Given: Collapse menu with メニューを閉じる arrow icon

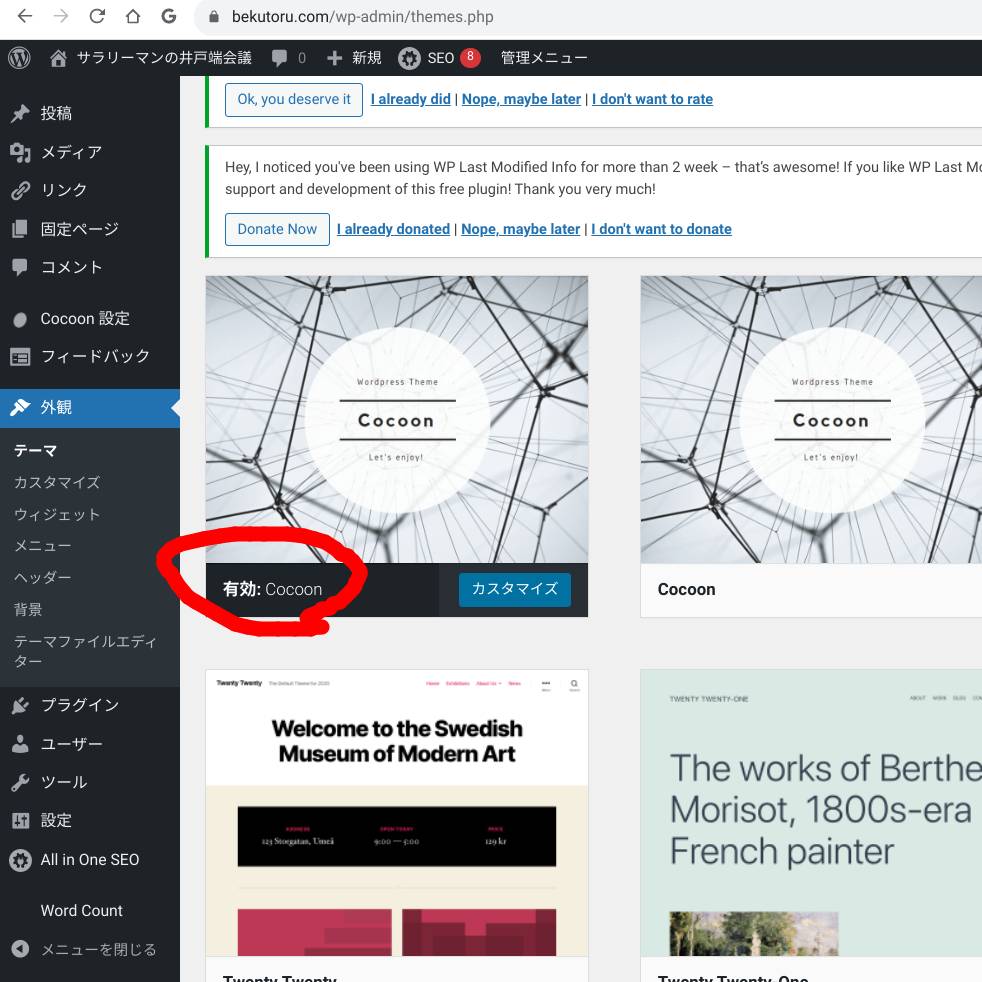Looking at the screenshot, I should (x=20, y=949).
